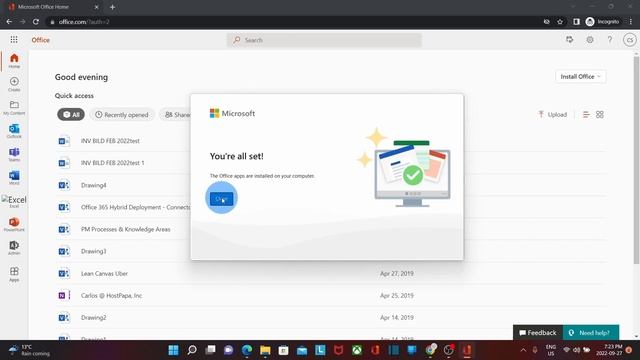Viewport: 640px width, 360px height.
Task: Open the help question mark icon
Action: [x=610, y=40]
